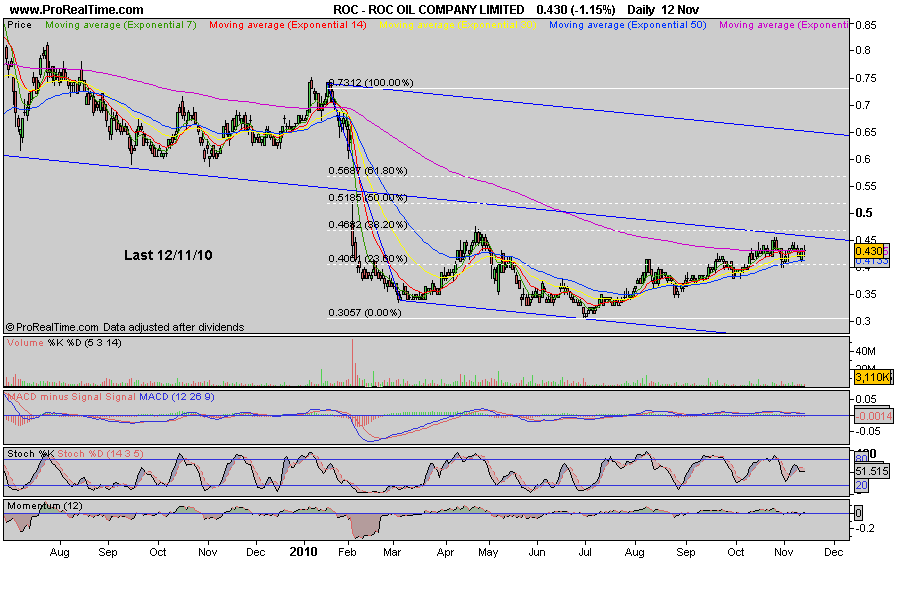This screenshot has height=600, width=900.
Task: Select the Moving average (Exponential 50) legend entry
Action: pos(627,25)
